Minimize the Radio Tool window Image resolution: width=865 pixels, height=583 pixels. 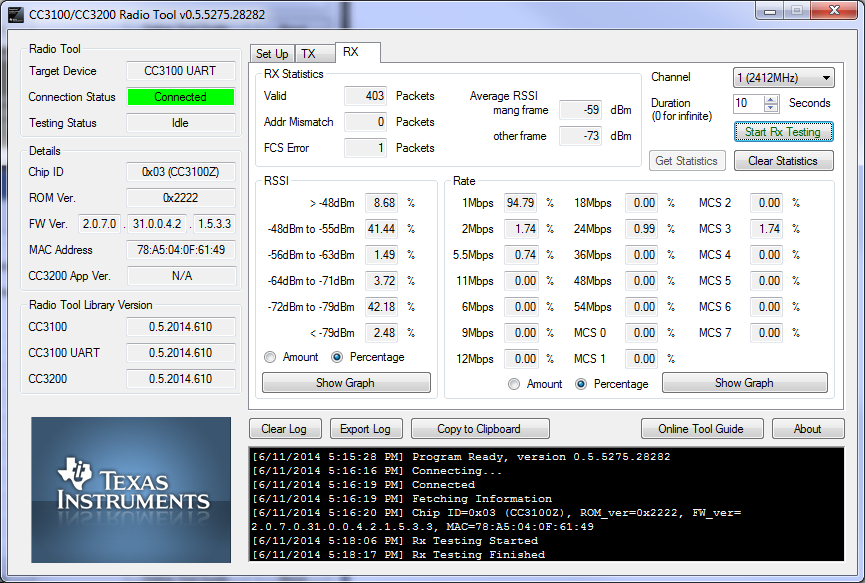click(x=771, y=10)
